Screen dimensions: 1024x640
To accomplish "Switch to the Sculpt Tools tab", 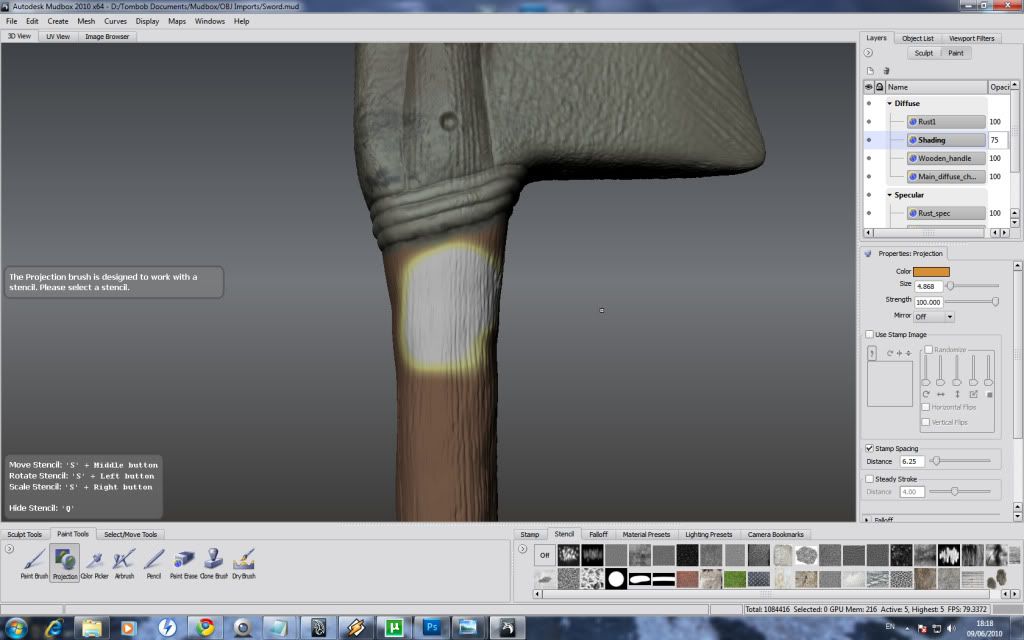I will 25,534.
